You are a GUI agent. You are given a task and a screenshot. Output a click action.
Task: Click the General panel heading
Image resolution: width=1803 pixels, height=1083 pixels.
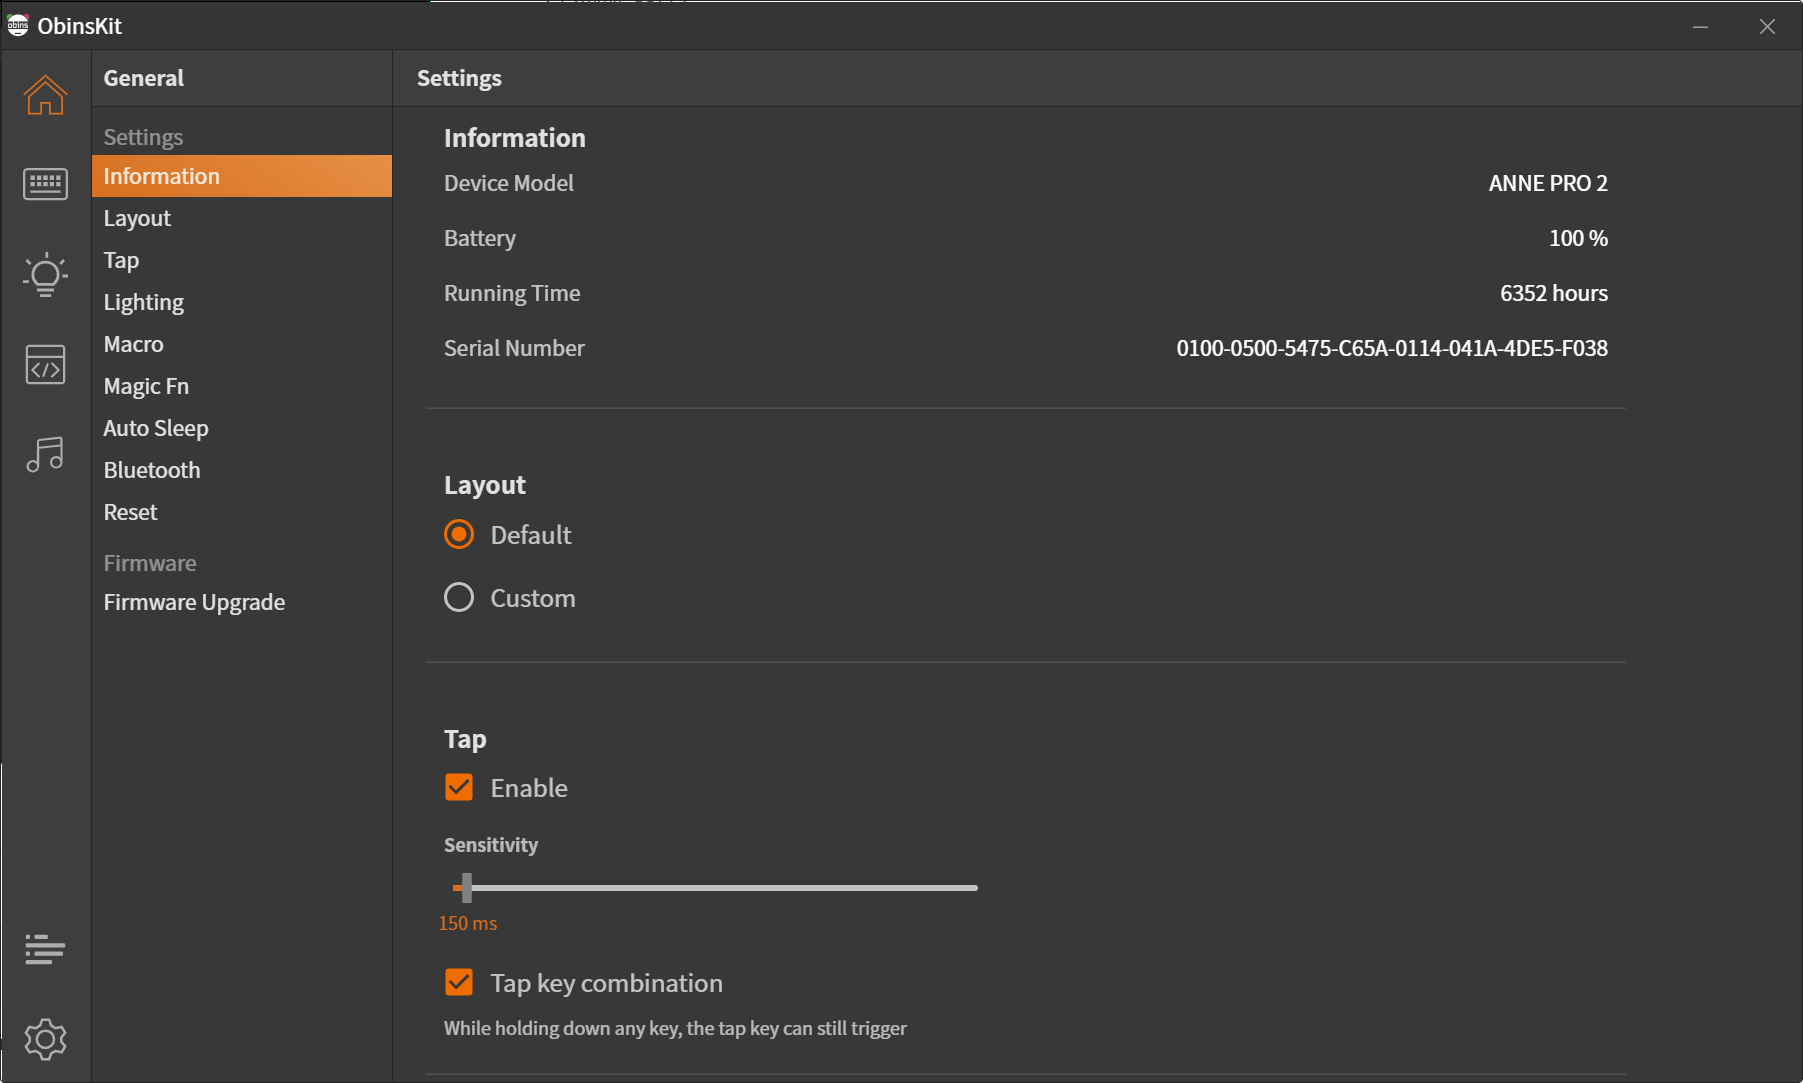point(144,78)
